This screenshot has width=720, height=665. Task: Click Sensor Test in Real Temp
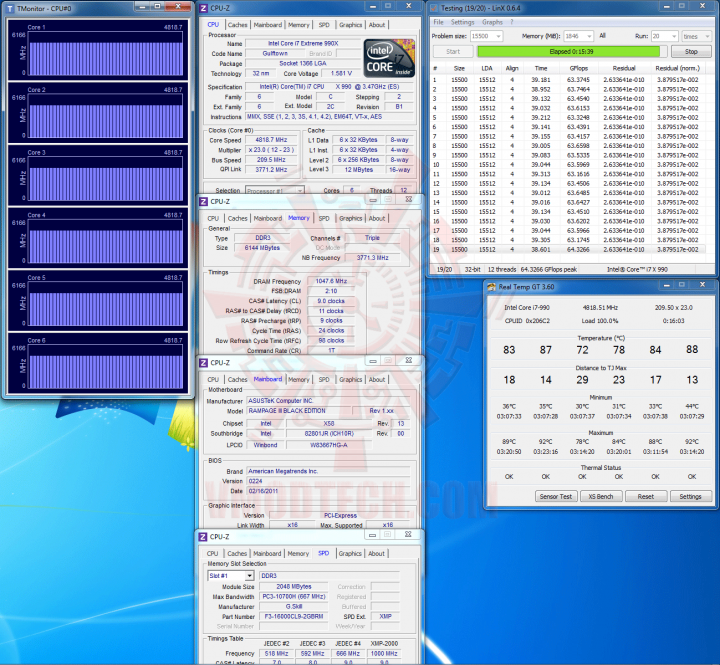coord(556,496)
